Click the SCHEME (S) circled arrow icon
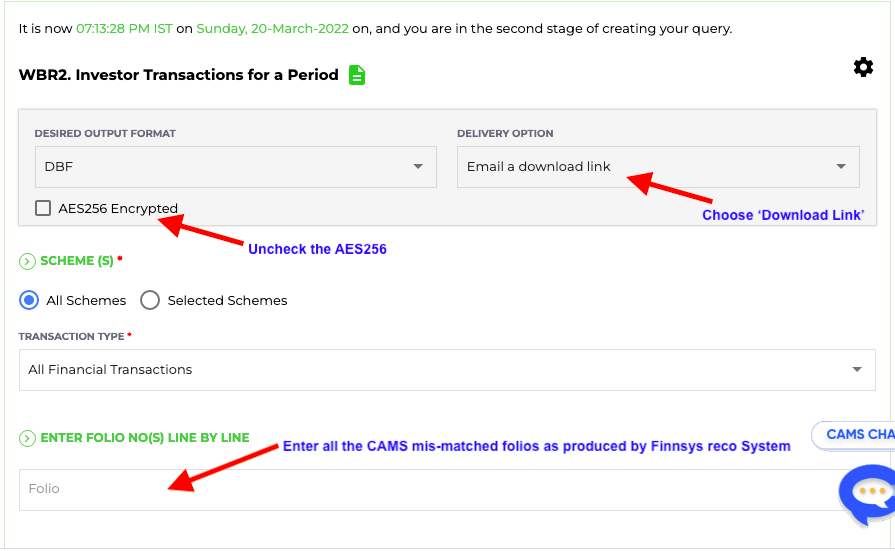Viewport: 895px width, 551px height. (27, 262)
